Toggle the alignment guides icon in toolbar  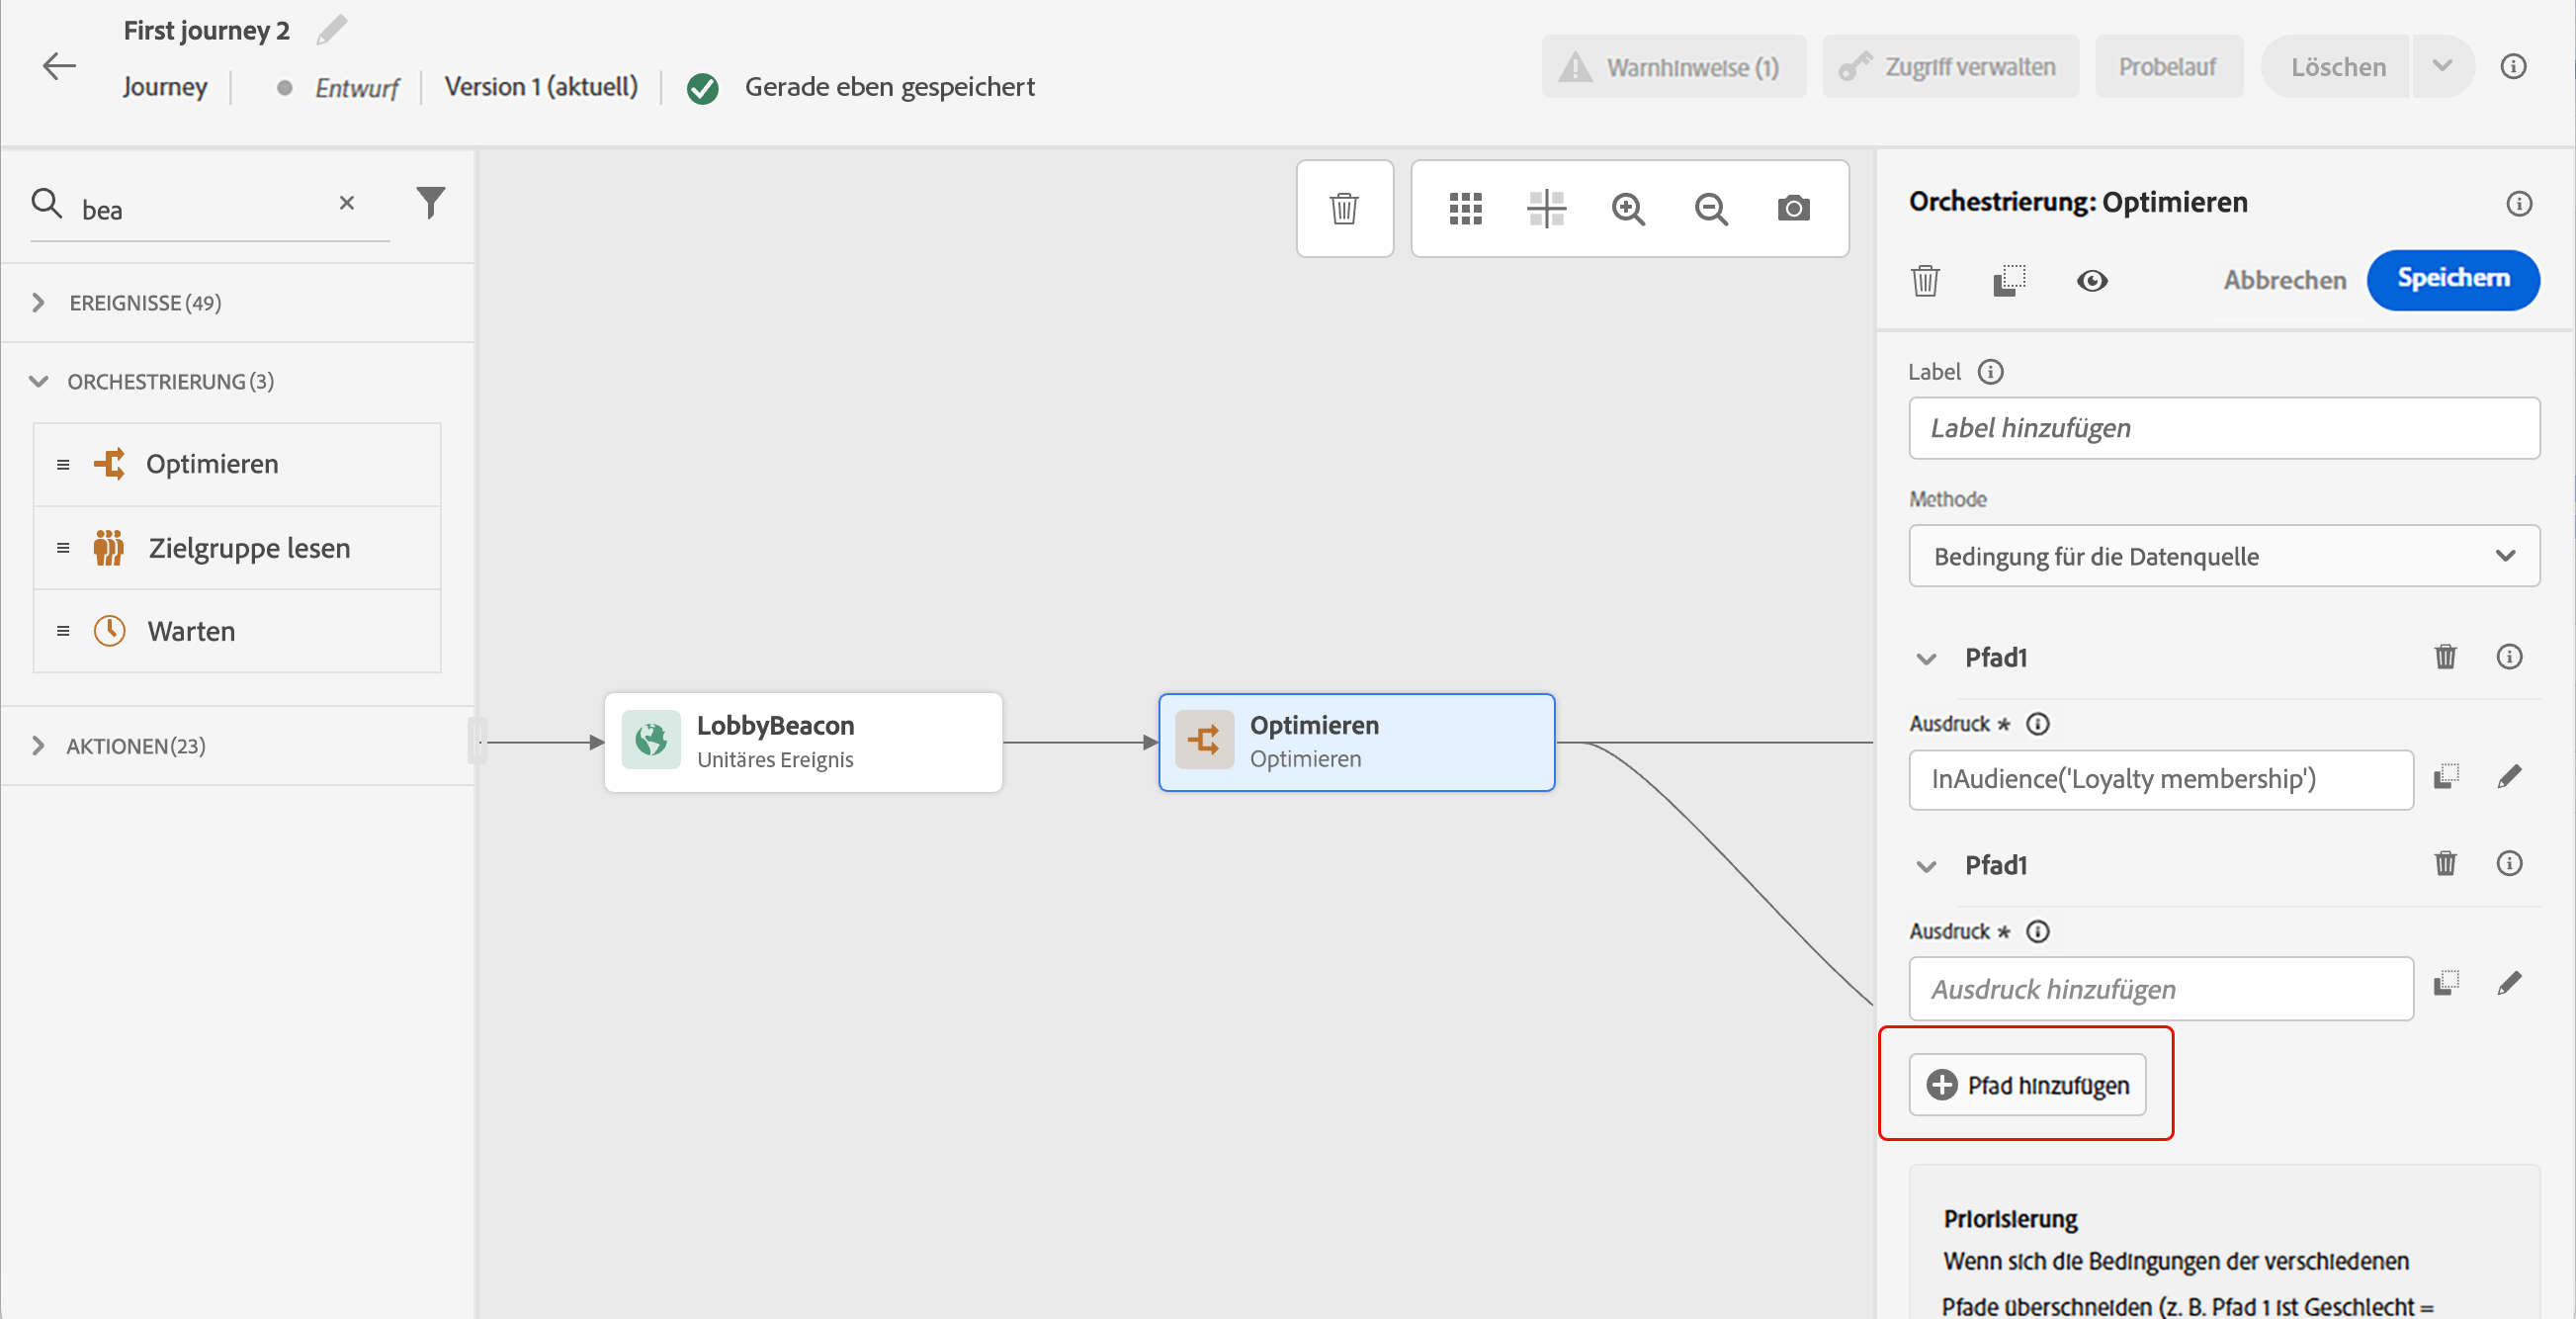(1546, 209)
